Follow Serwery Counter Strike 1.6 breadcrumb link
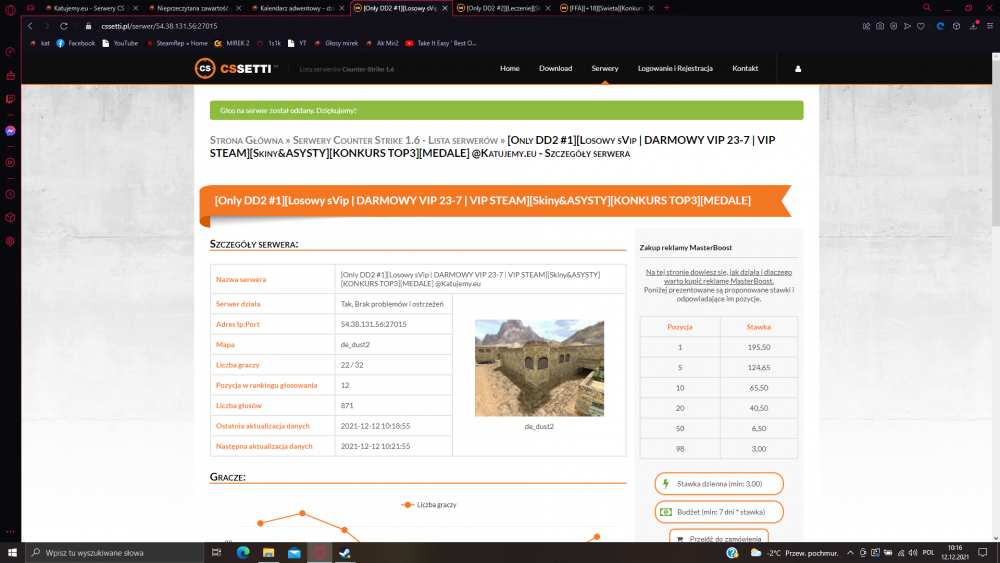 (395, 140)
